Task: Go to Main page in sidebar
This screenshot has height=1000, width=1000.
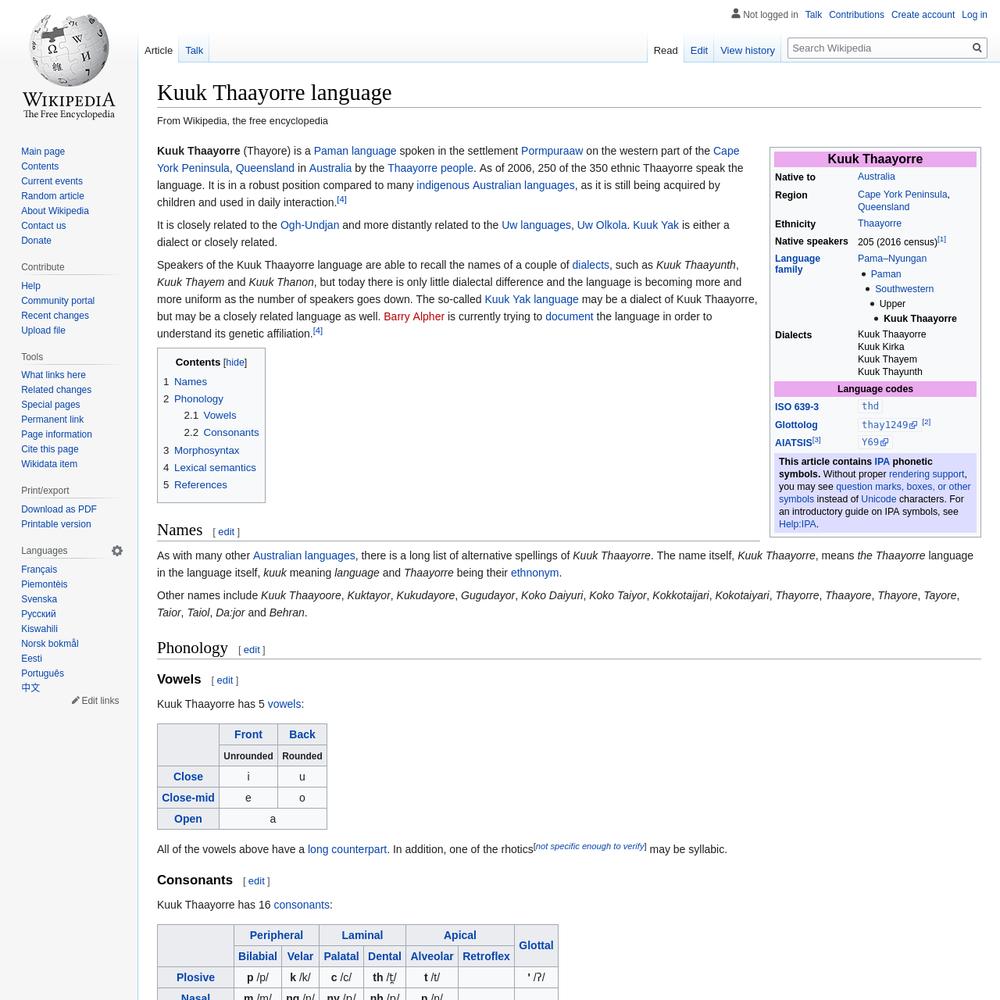Action: point(43,151)
